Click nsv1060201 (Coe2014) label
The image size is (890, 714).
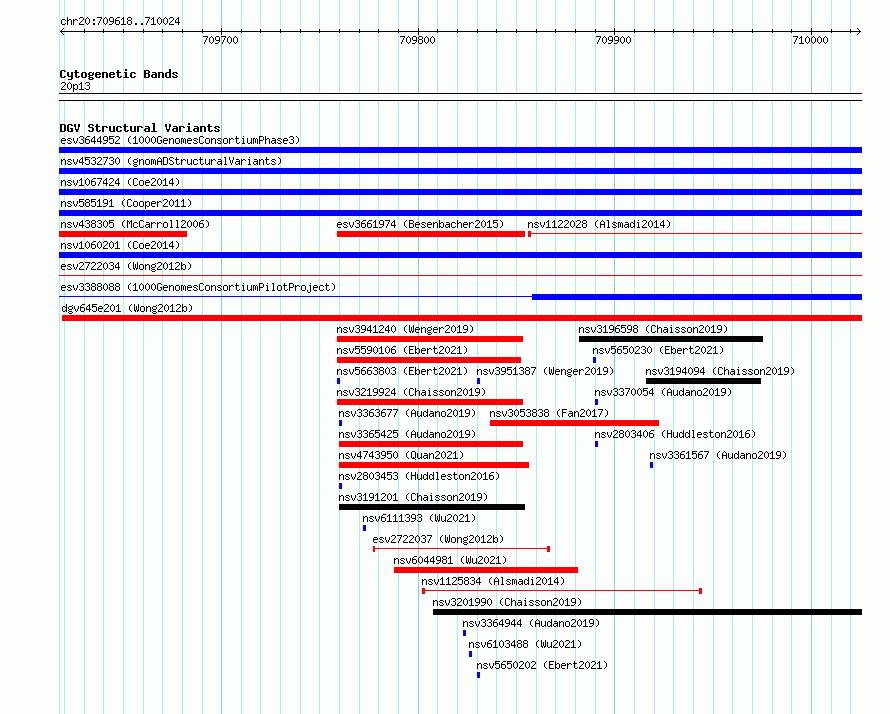point(120,245)
